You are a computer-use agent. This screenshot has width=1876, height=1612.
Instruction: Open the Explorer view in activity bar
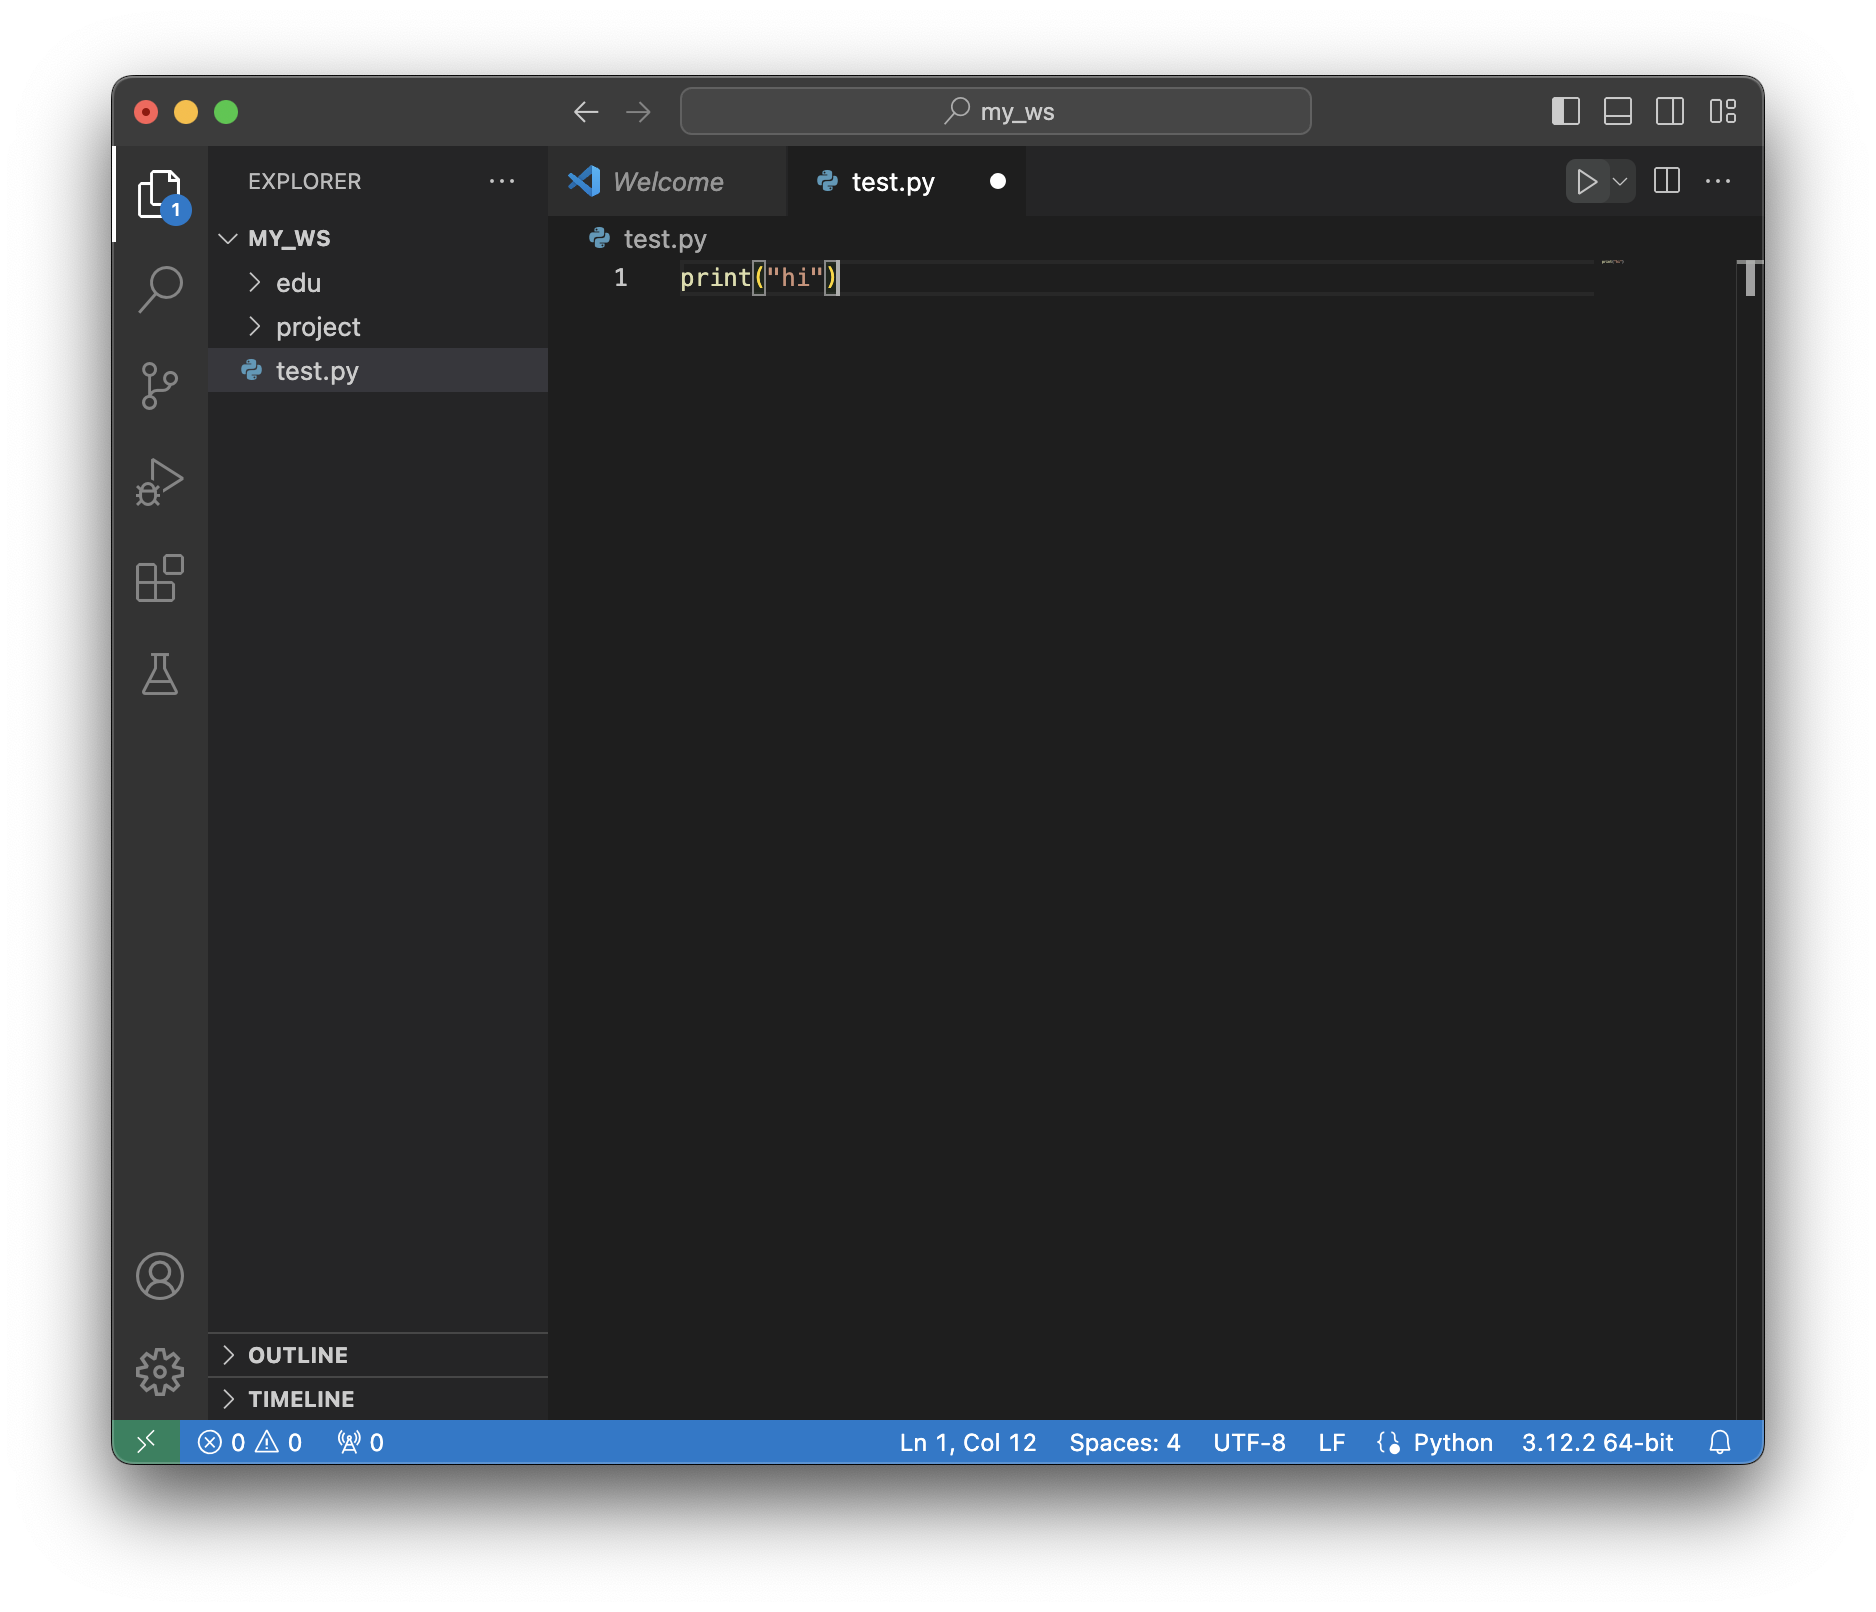(160, 194)
